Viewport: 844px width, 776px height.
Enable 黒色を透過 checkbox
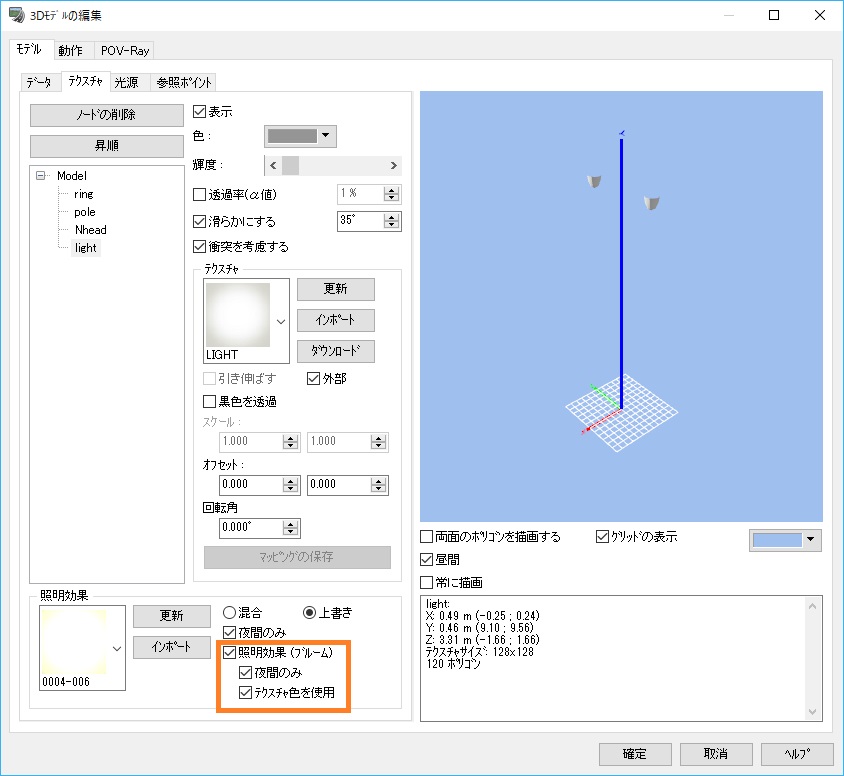(x=210, y=401)
